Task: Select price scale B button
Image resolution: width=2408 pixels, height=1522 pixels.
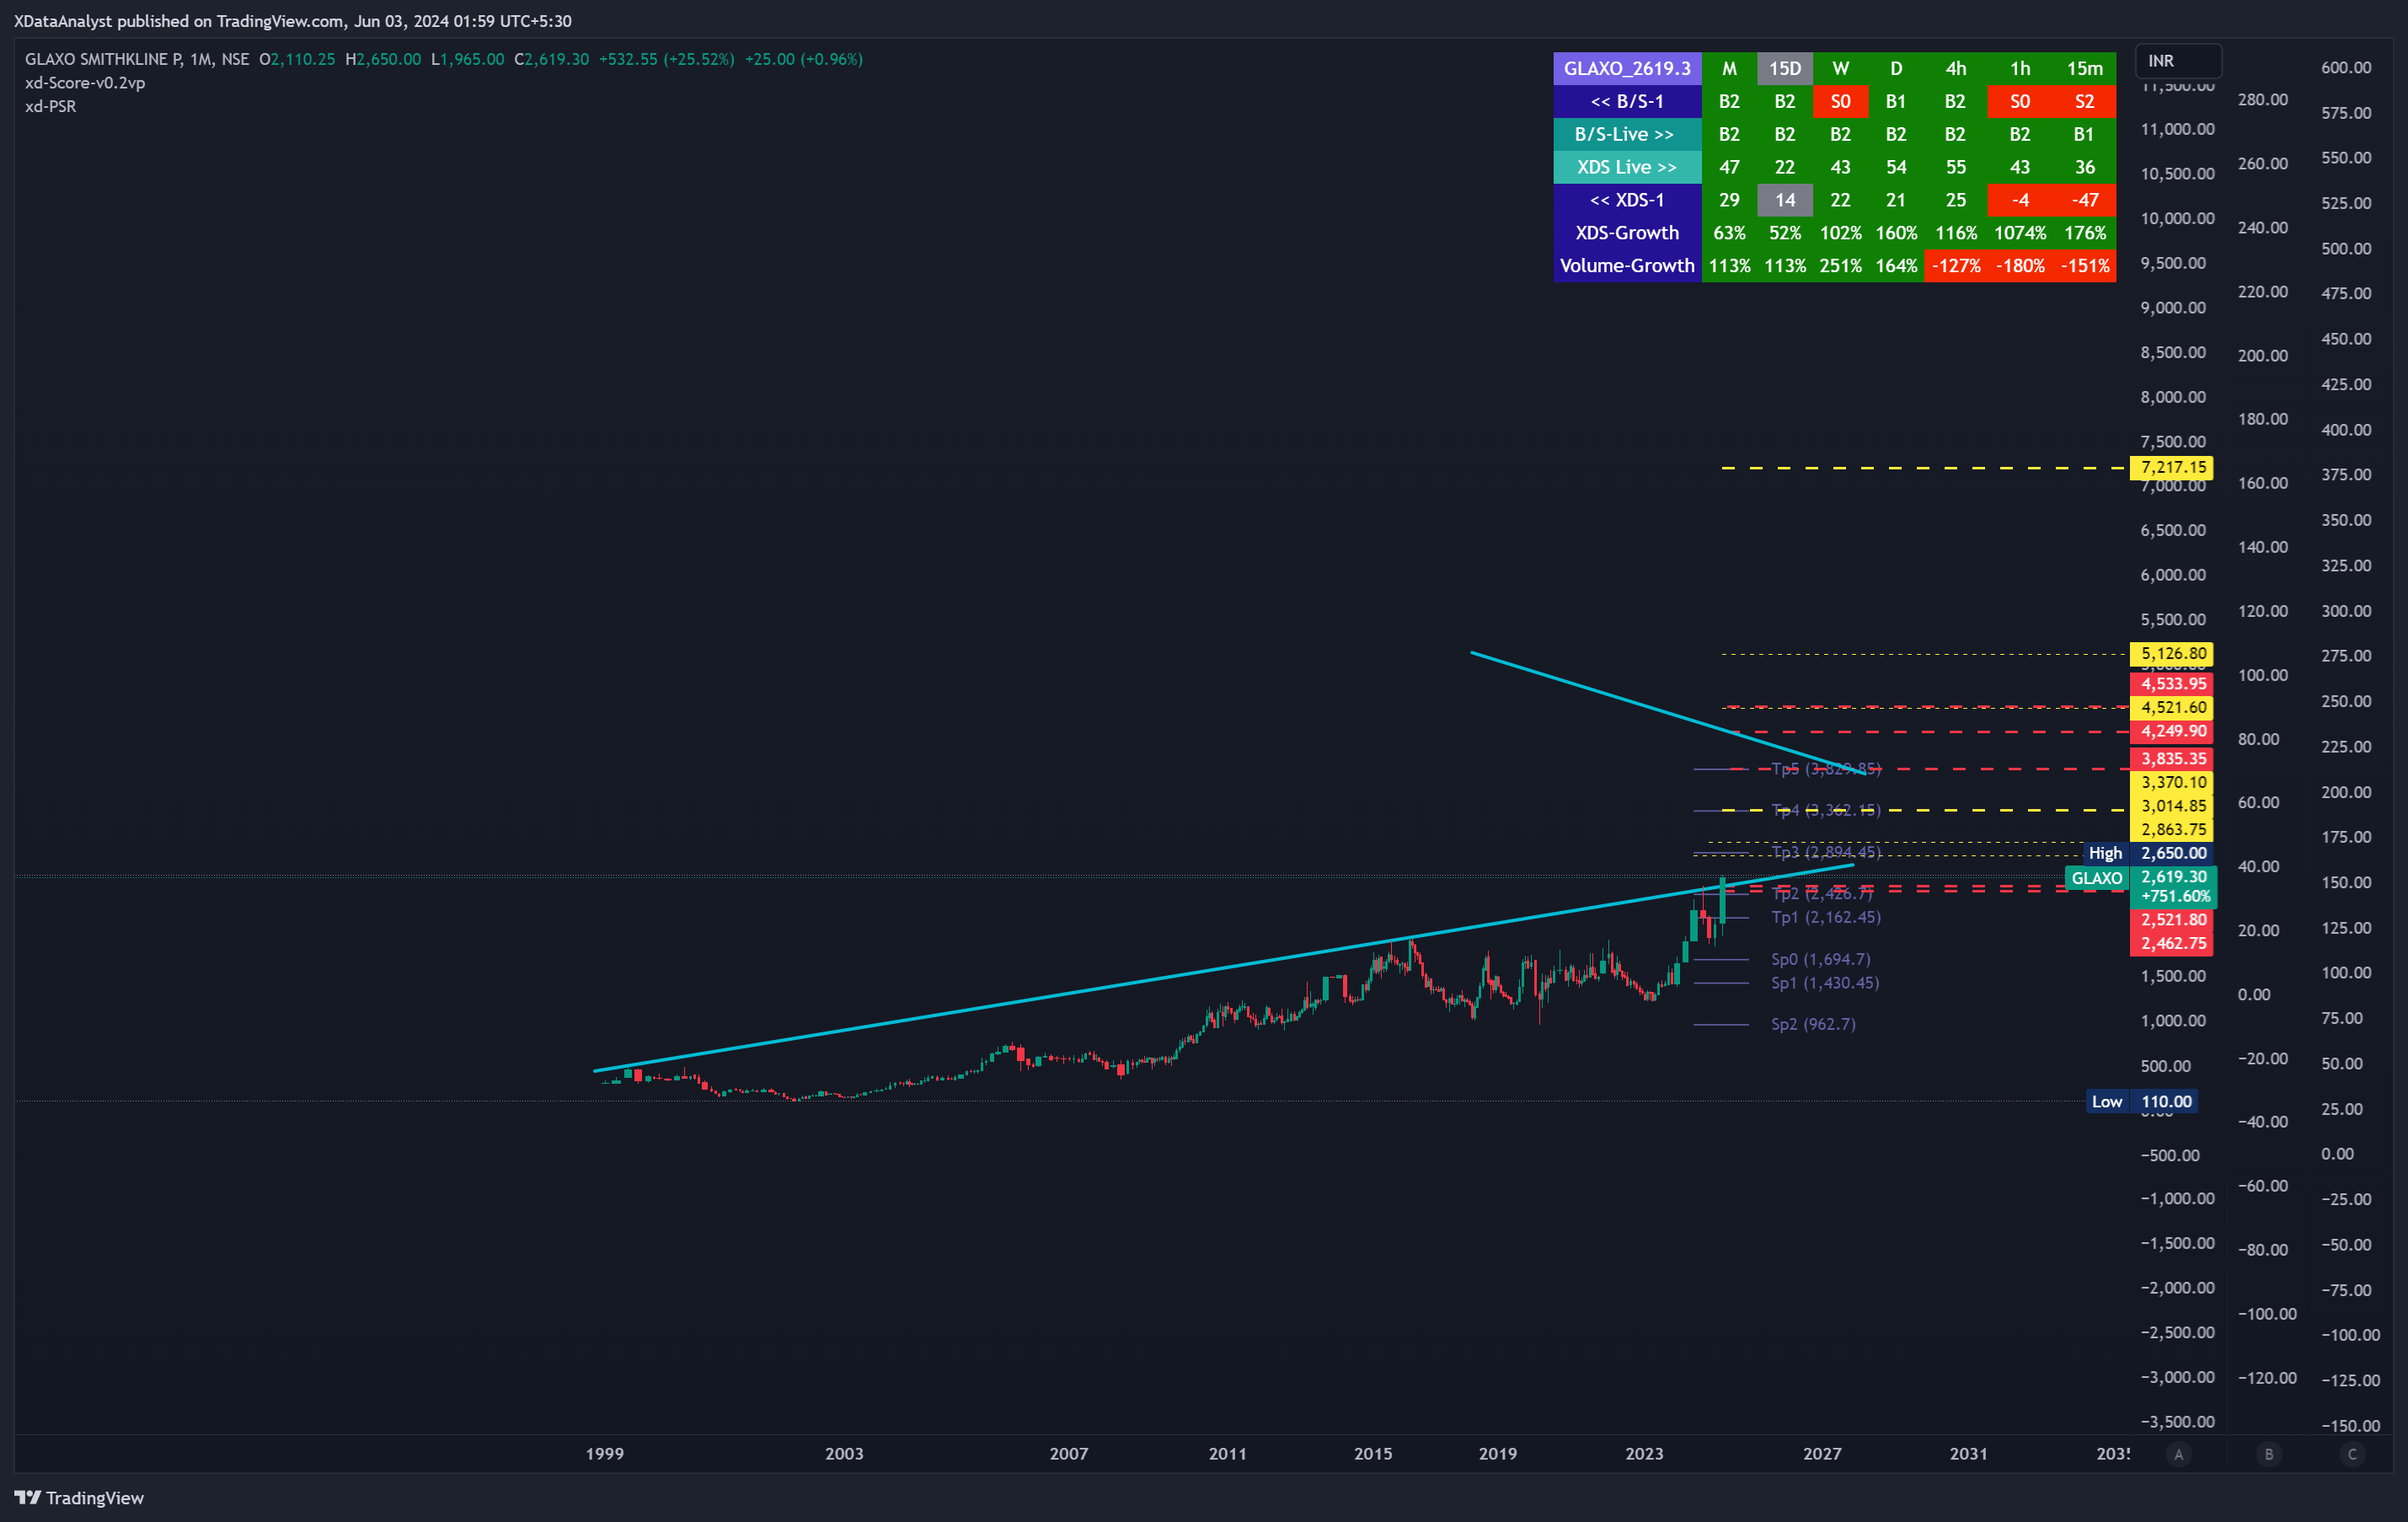Action: [x=2268, y=1454]
